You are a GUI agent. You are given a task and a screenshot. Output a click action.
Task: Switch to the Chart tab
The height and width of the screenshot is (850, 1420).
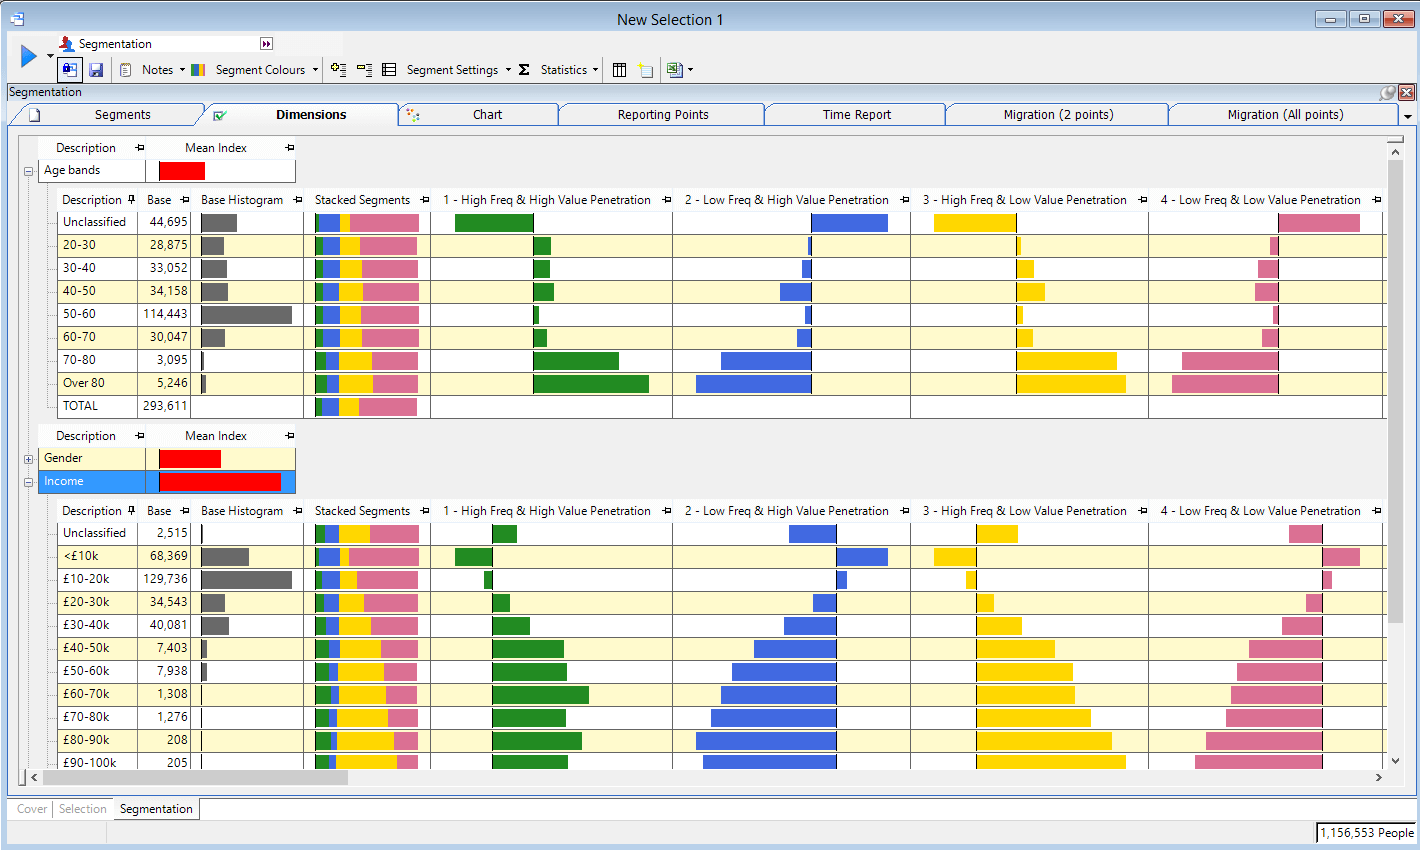pos(487,115)
